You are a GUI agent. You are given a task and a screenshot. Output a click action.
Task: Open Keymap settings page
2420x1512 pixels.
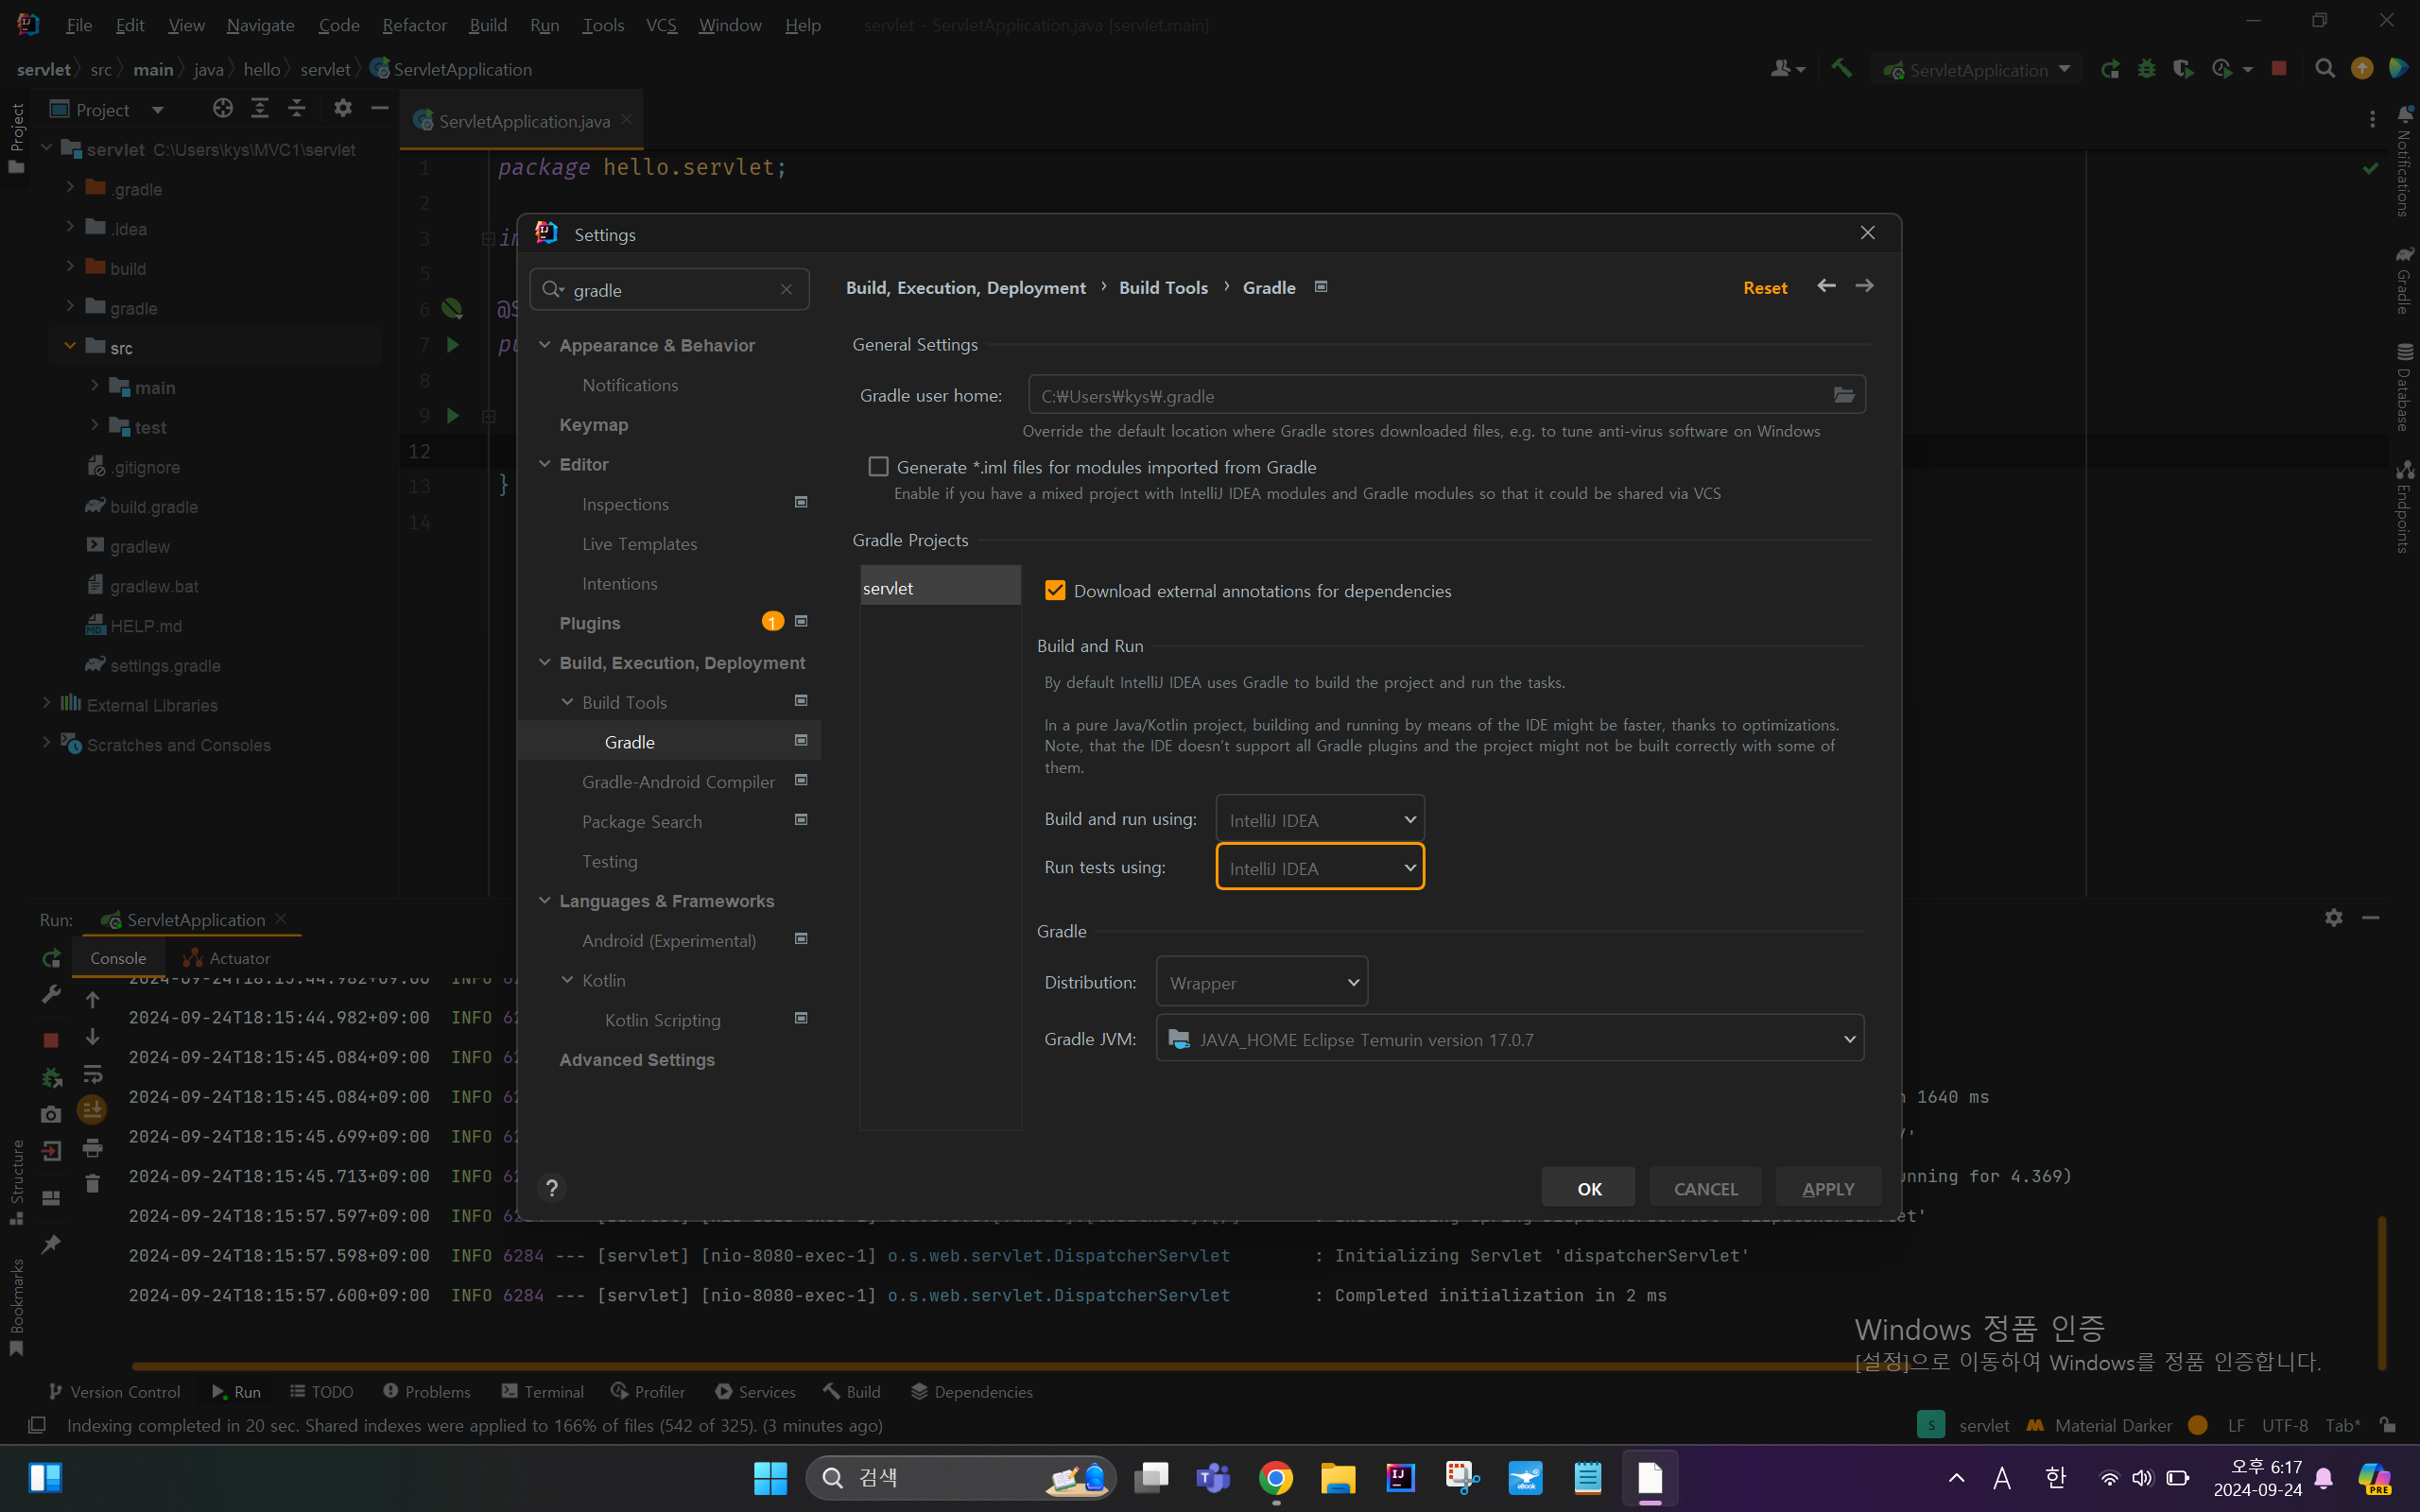click(x=593, y=424)
